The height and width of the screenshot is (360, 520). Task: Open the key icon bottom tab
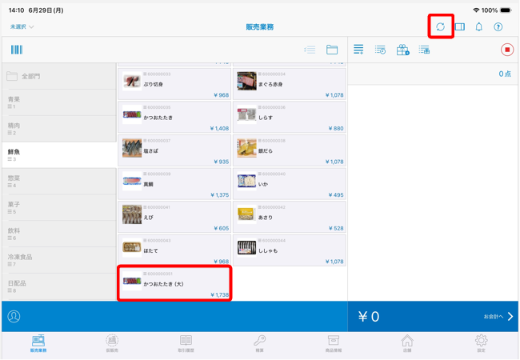(260, 343)
